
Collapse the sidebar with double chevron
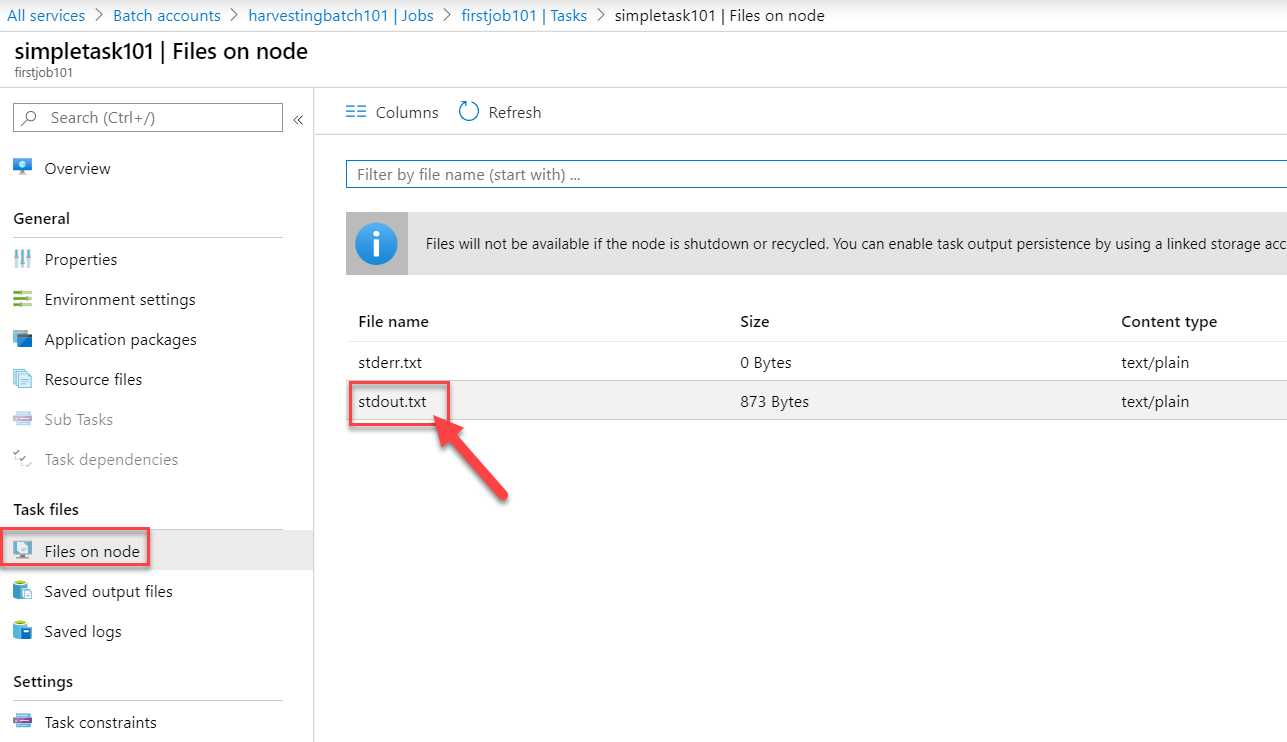298,120
